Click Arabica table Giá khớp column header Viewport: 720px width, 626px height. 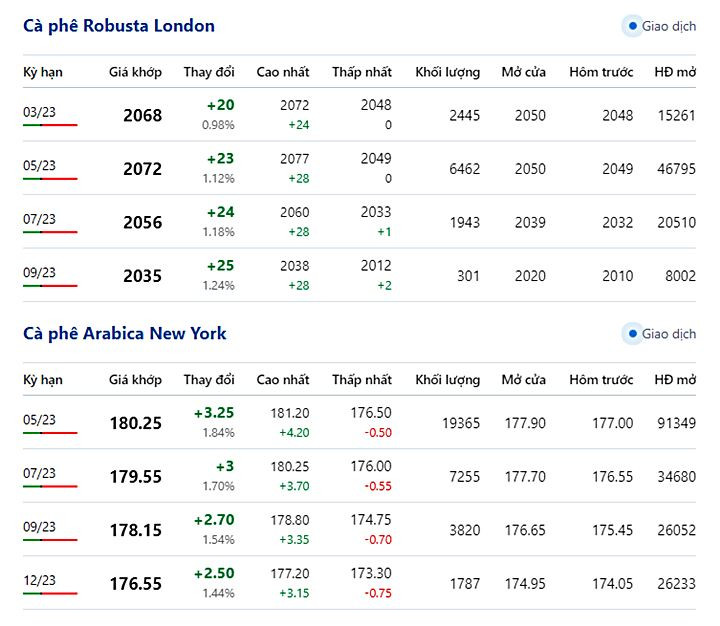[x=135, y=380]
